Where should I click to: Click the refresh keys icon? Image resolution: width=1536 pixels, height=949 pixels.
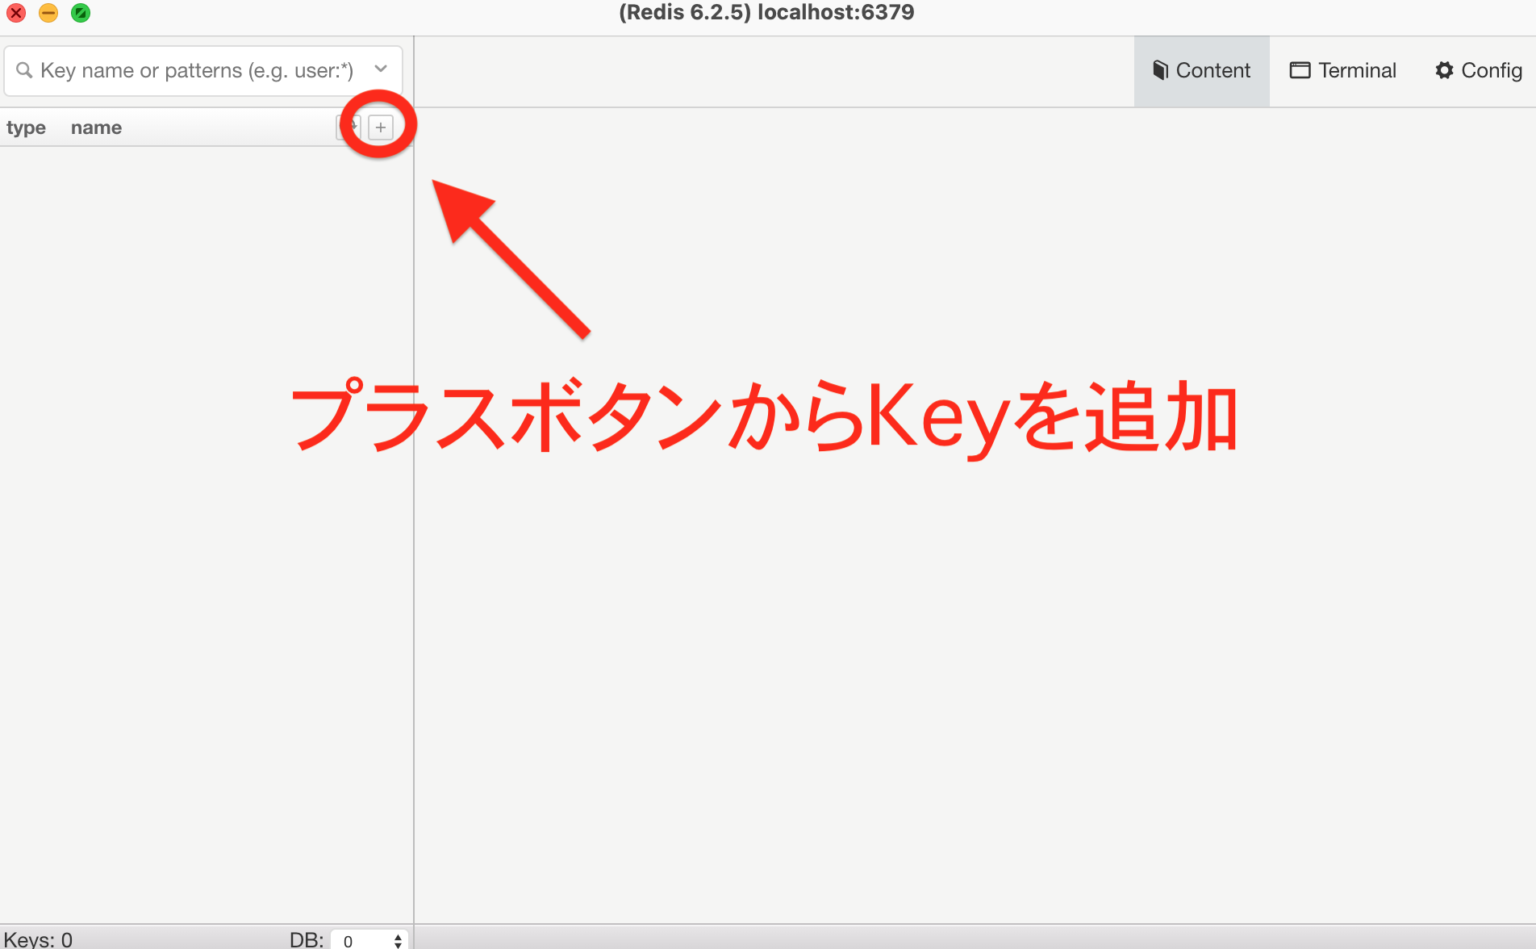pyautogui.click(x=350, y=126)
